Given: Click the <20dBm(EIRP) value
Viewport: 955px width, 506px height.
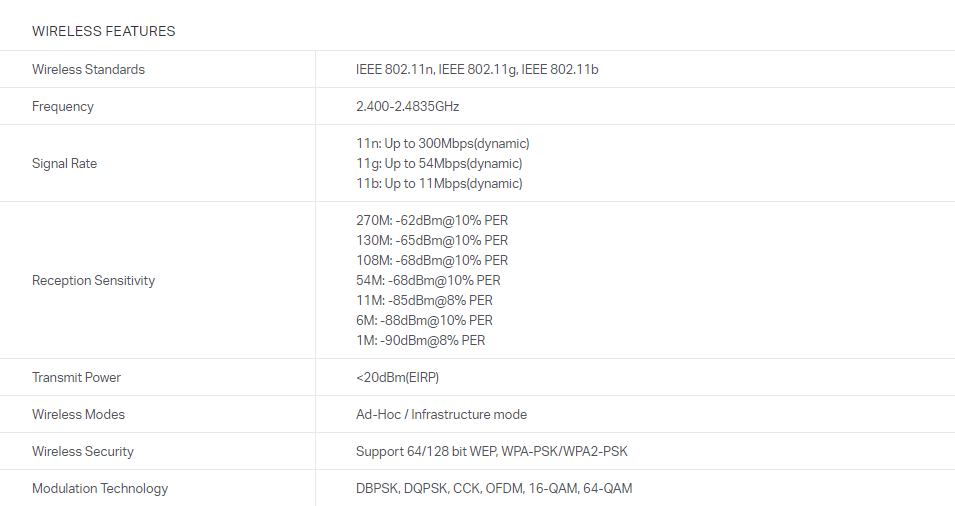Looking at the screenshot, I should (x=397, y=377).
